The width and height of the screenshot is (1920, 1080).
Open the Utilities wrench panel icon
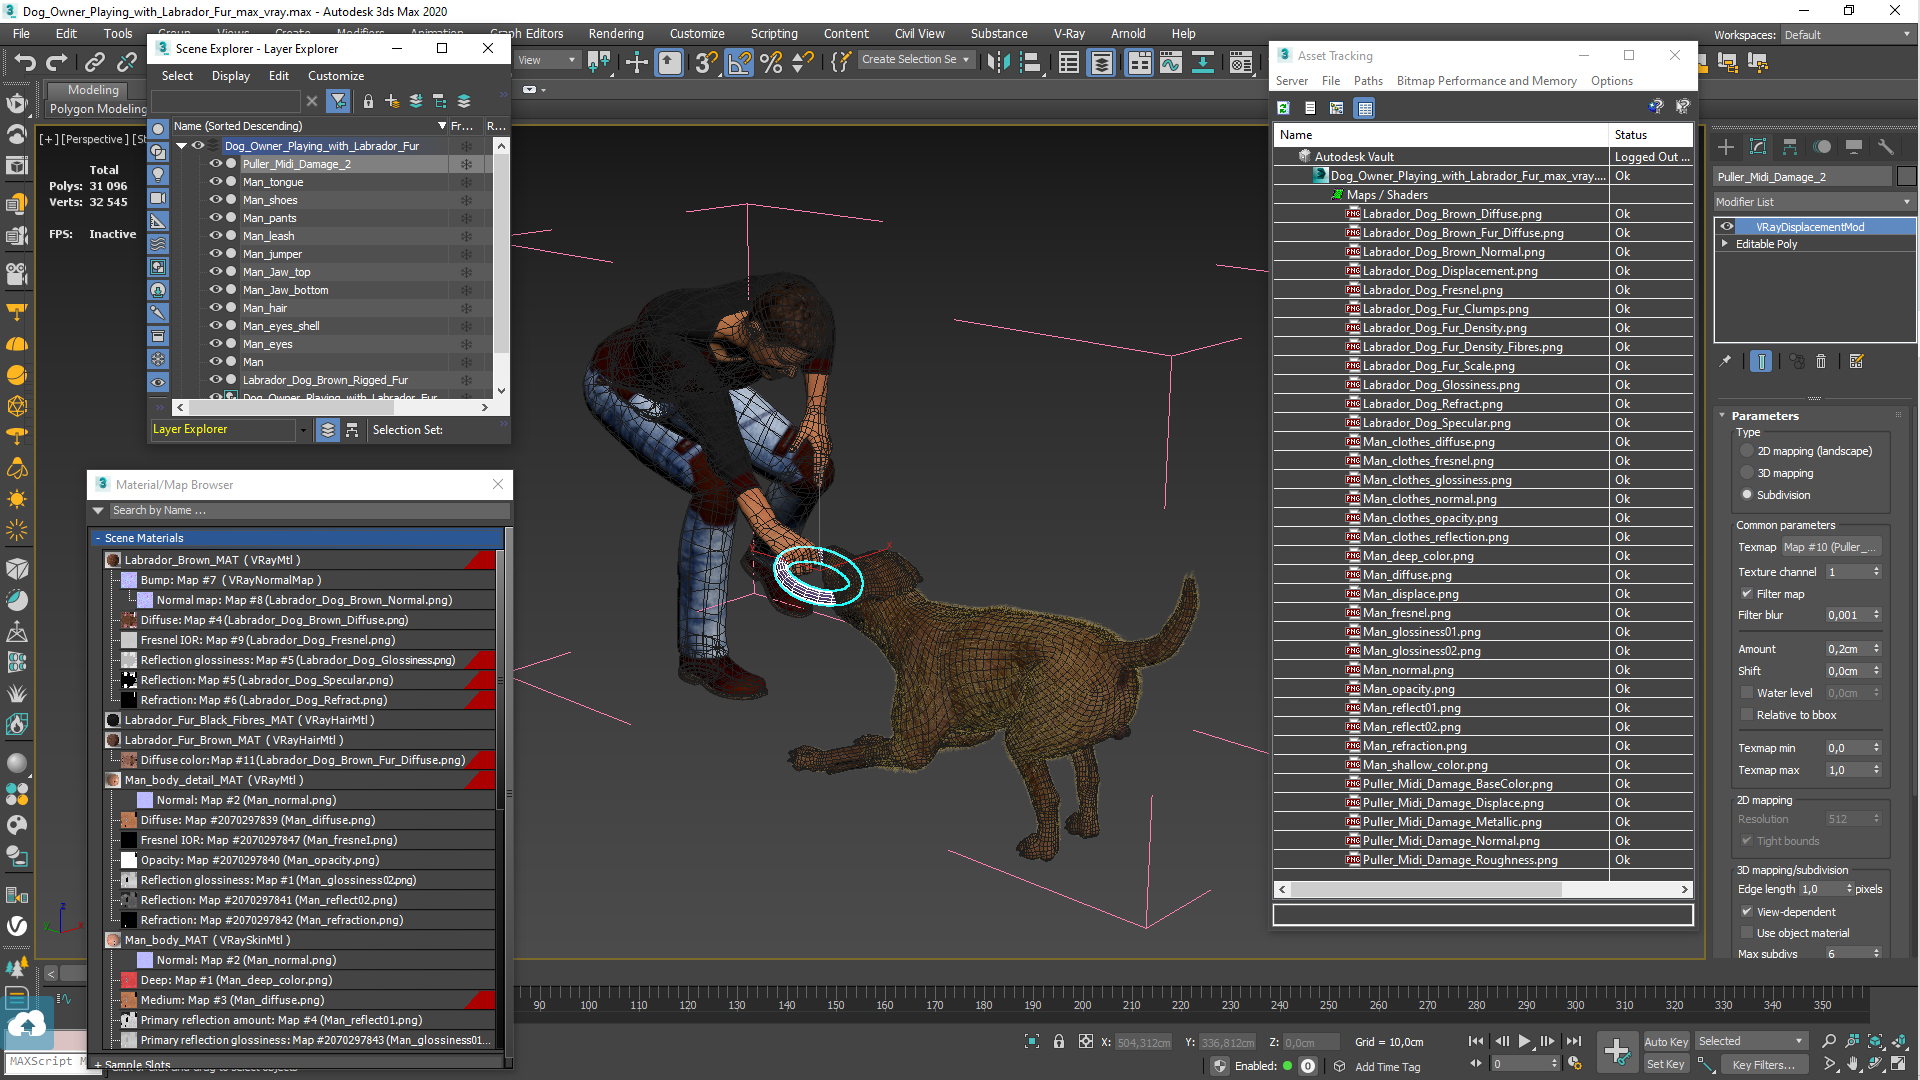1886,147
